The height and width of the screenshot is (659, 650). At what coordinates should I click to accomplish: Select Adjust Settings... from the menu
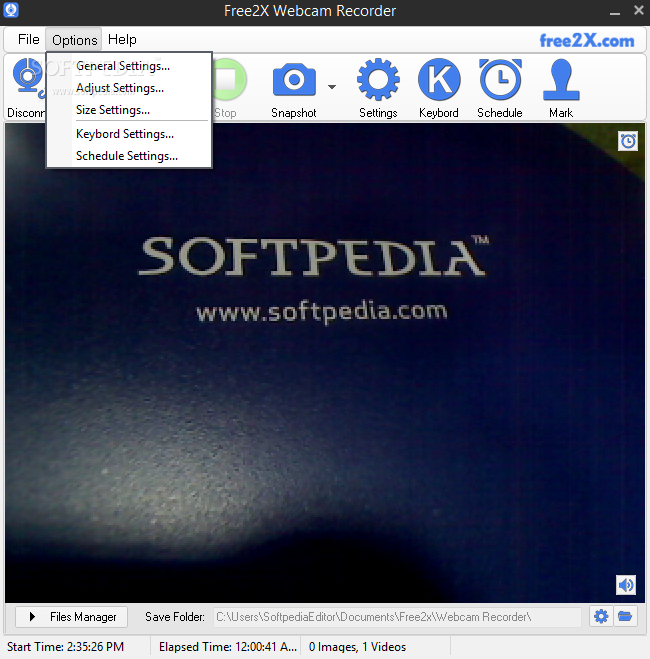pos(129,88)
